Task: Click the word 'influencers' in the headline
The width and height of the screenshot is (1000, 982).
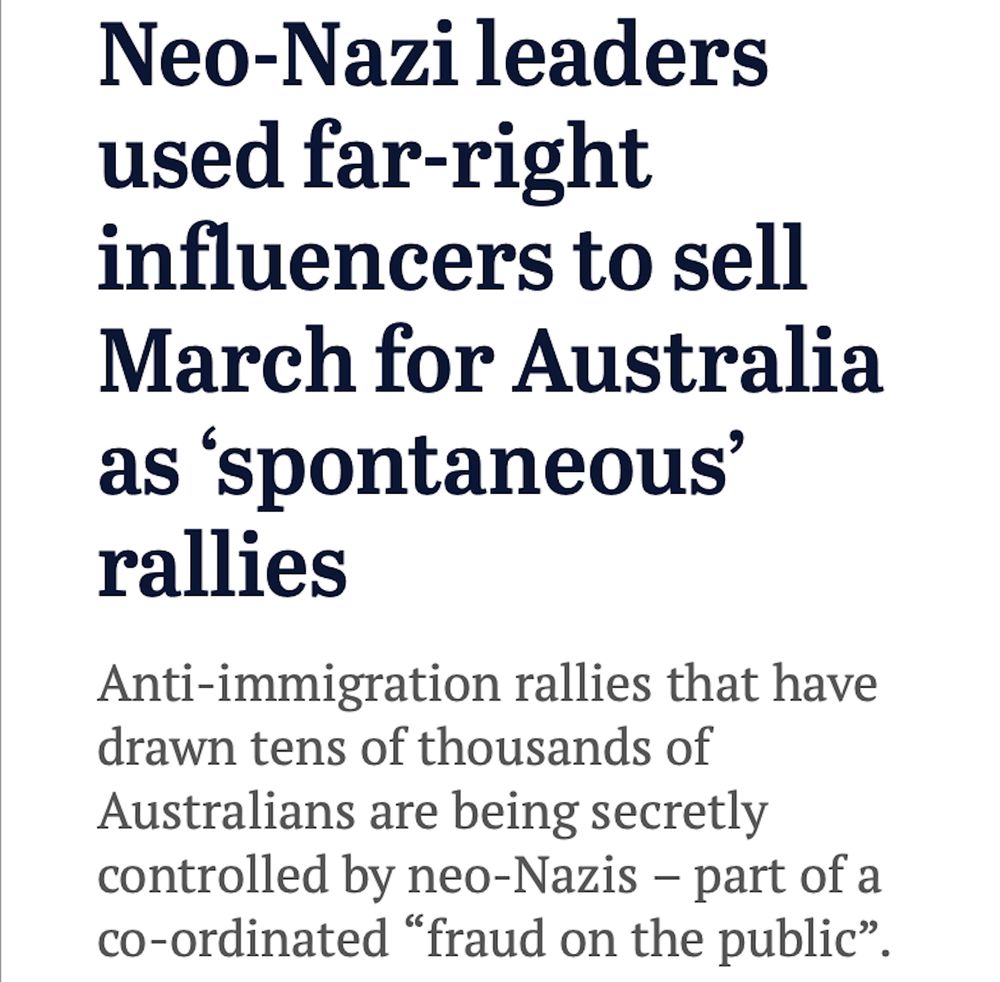Action: [326, 259]
